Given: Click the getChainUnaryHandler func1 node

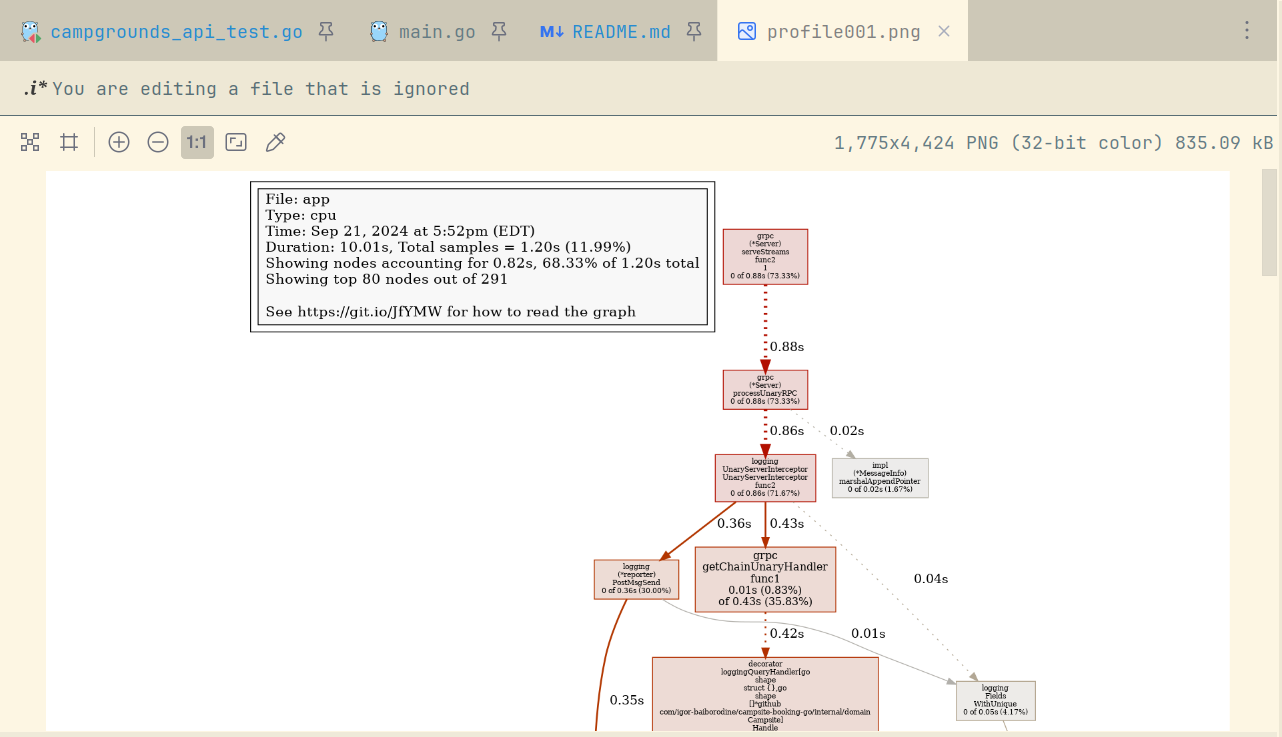Looking at the screenshot, I should pos(765,579).
